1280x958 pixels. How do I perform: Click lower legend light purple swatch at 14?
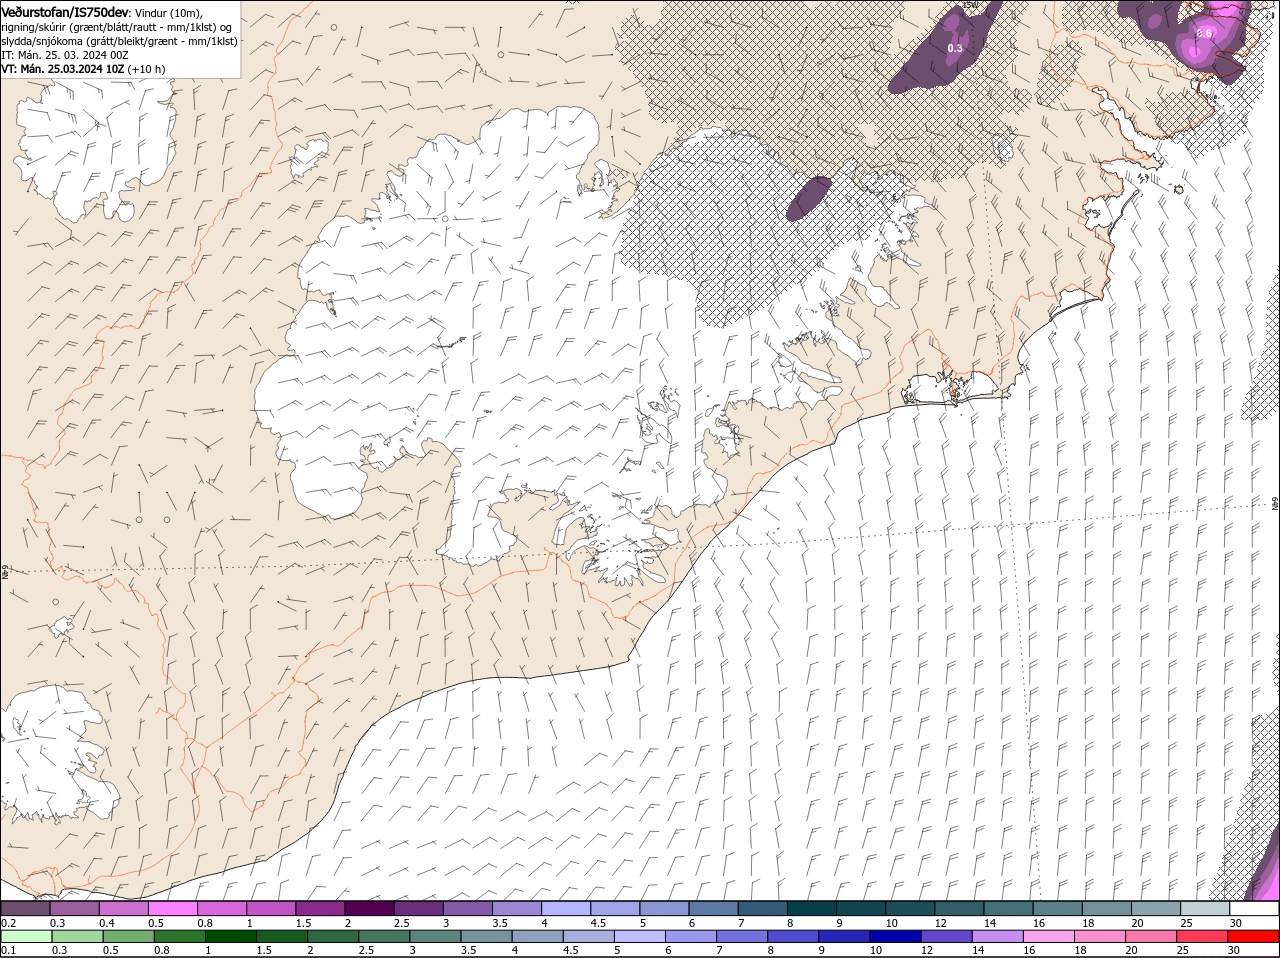998,936
